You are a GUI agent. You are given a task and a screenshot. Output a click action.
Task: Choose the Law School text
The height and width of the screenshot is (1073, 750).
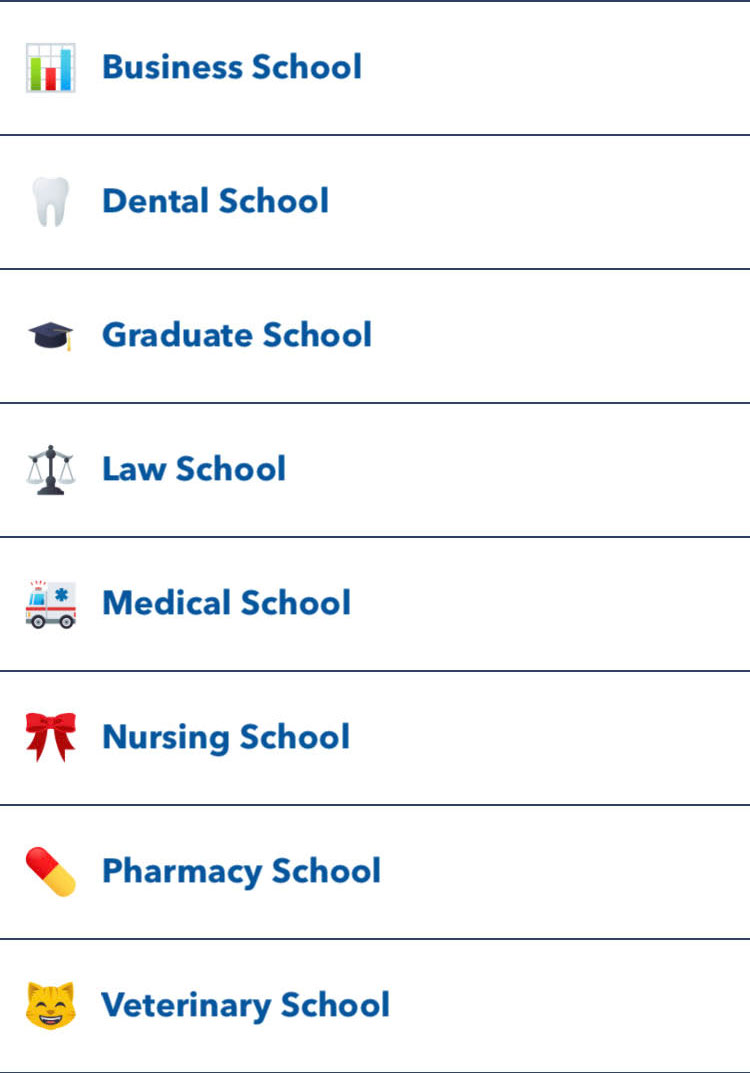[x=194, y=469]
